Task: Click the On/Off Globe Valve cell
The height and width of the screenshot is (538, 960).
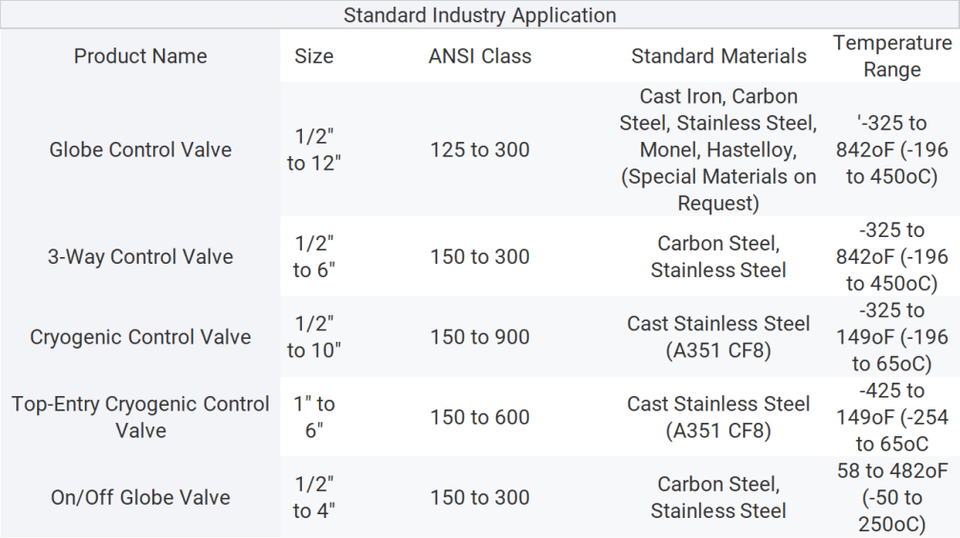Action: [x=140, y=497]
